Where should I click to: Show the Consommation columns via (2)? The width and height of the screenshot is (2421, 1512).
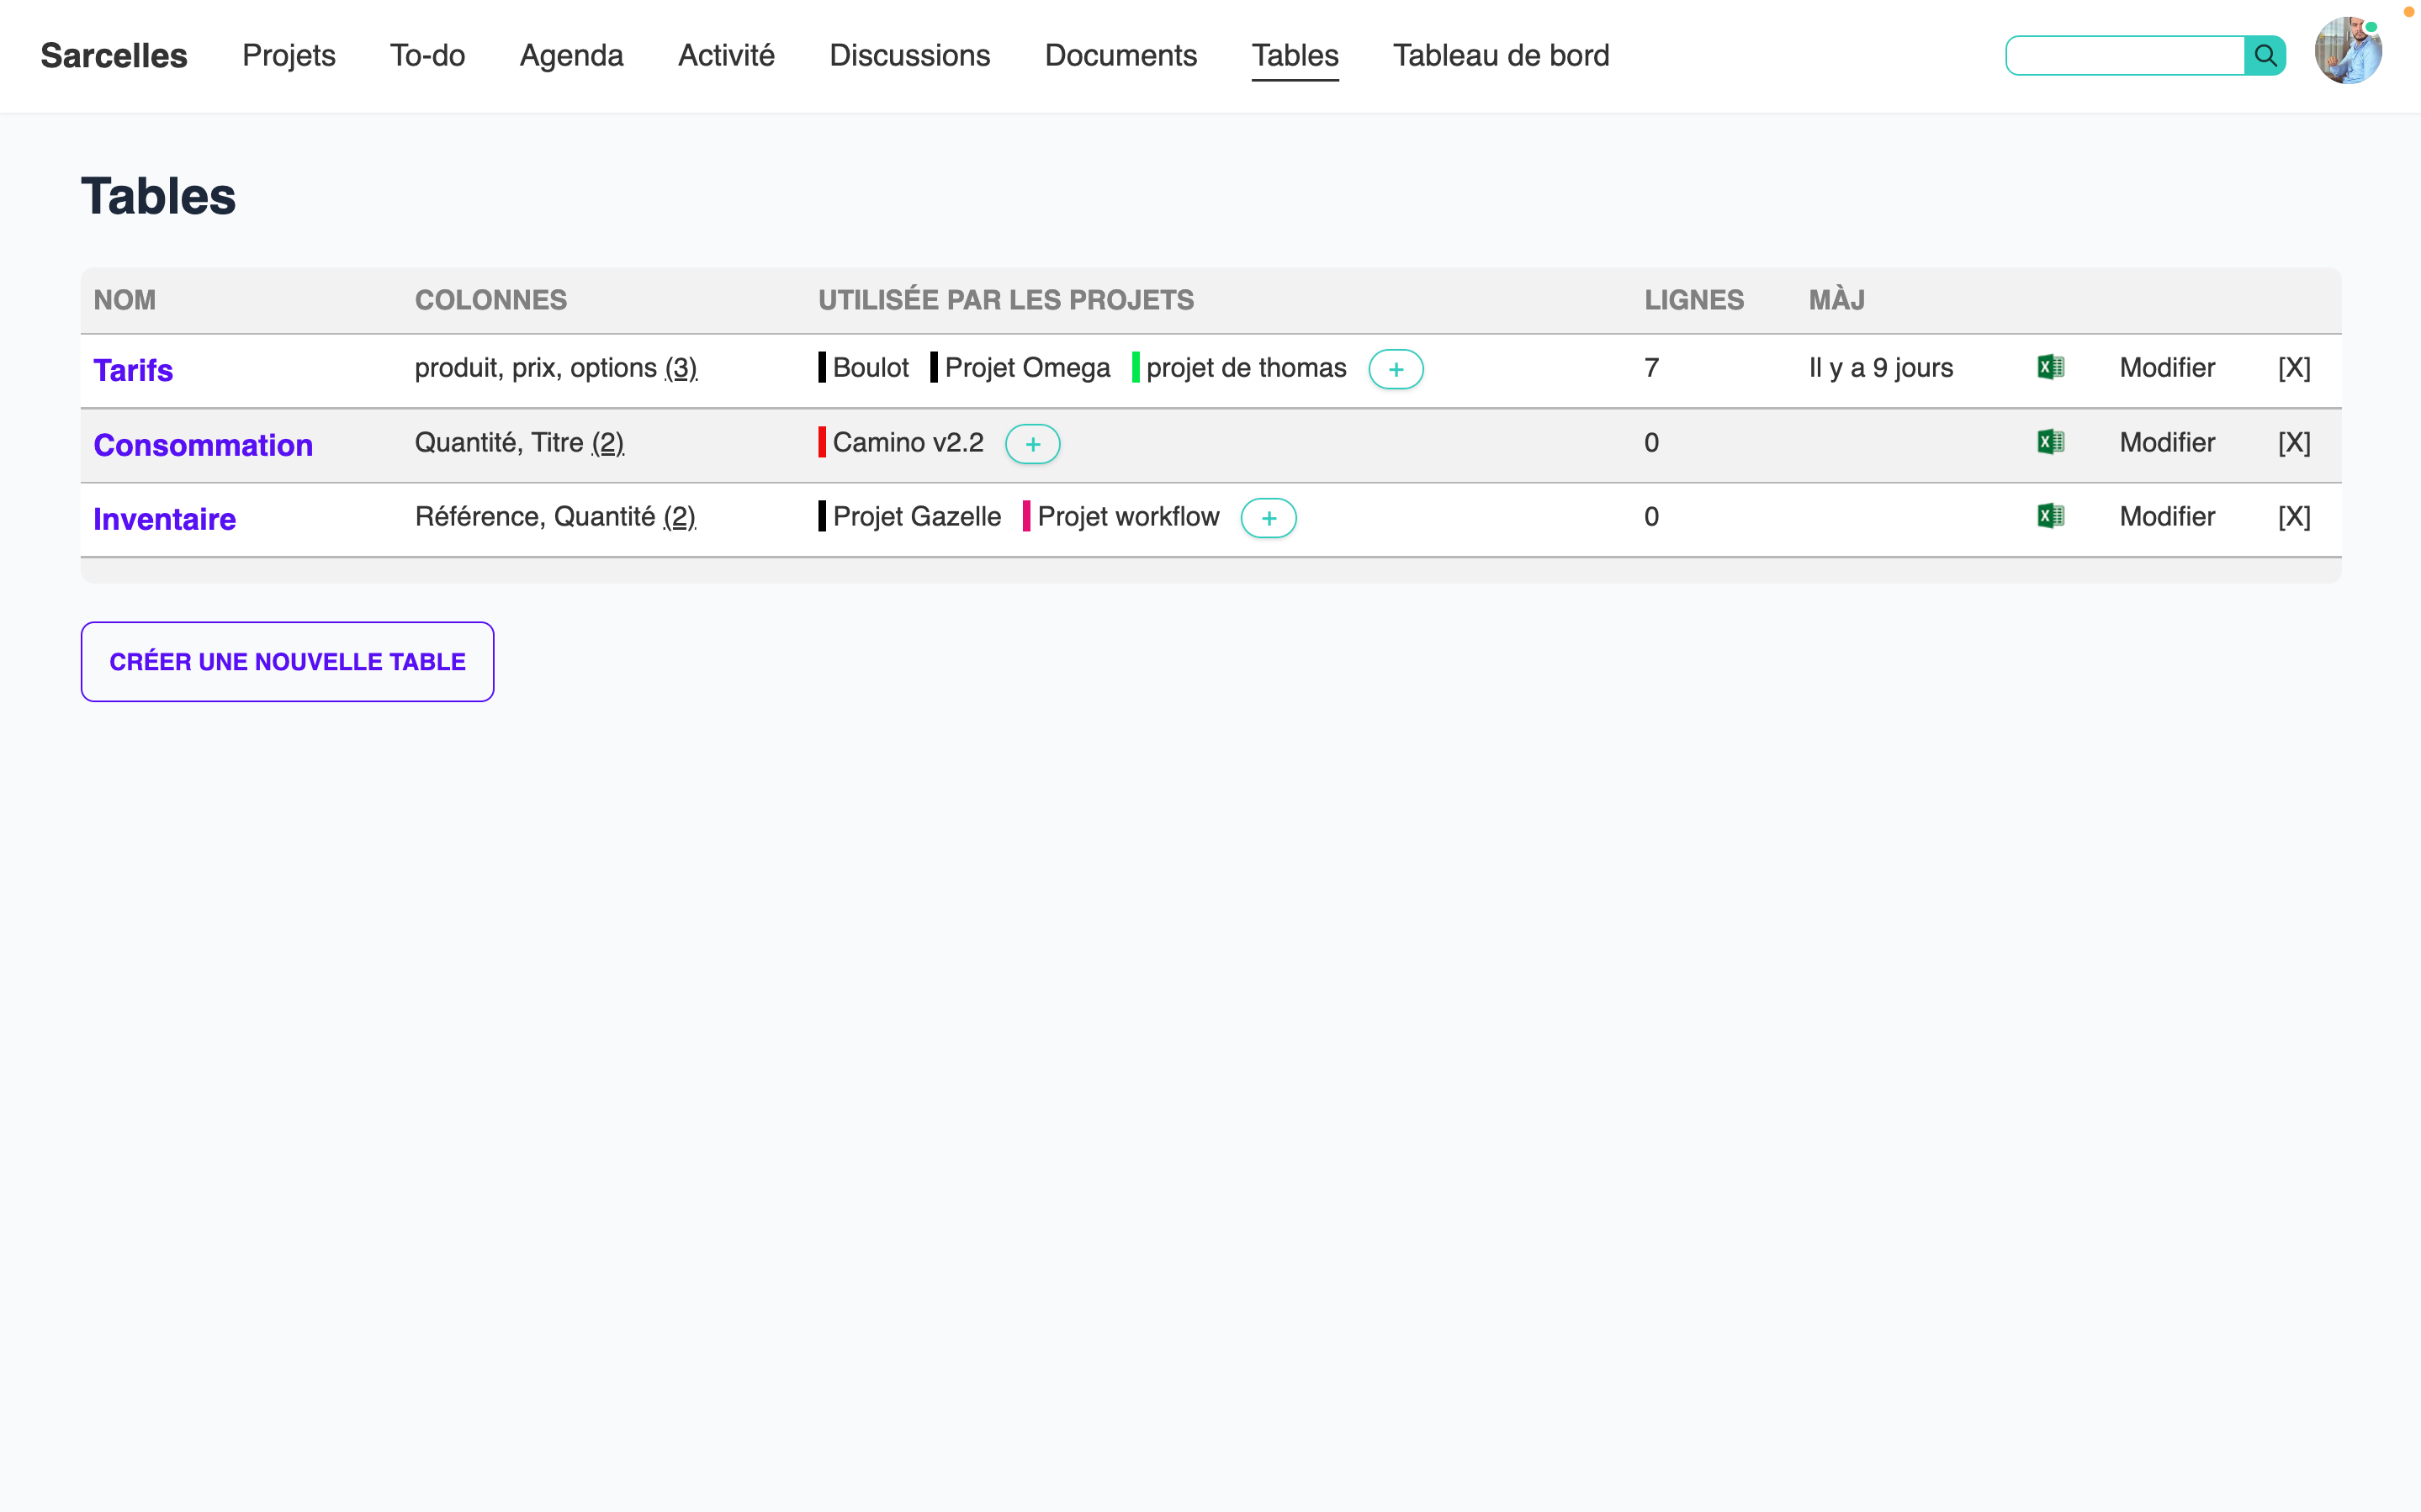tap(608, 442)
